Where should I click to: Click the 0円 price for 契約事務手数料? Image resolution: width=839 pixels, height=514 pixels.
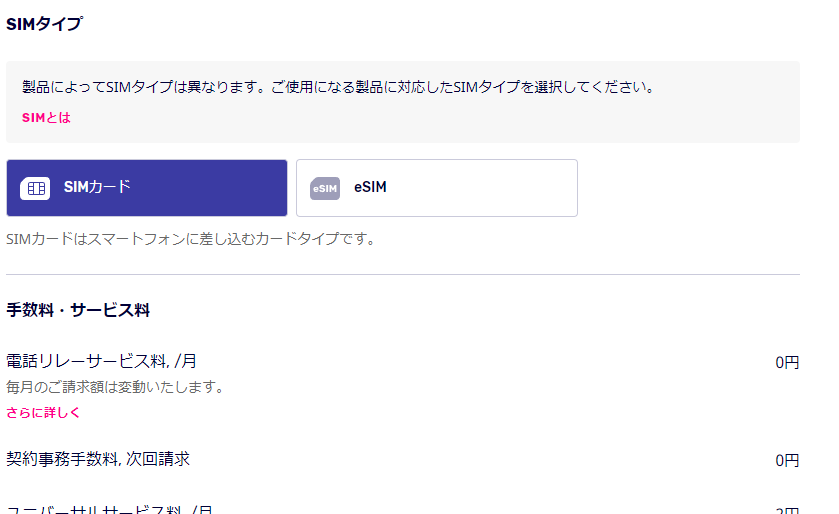tap(787, 460)
